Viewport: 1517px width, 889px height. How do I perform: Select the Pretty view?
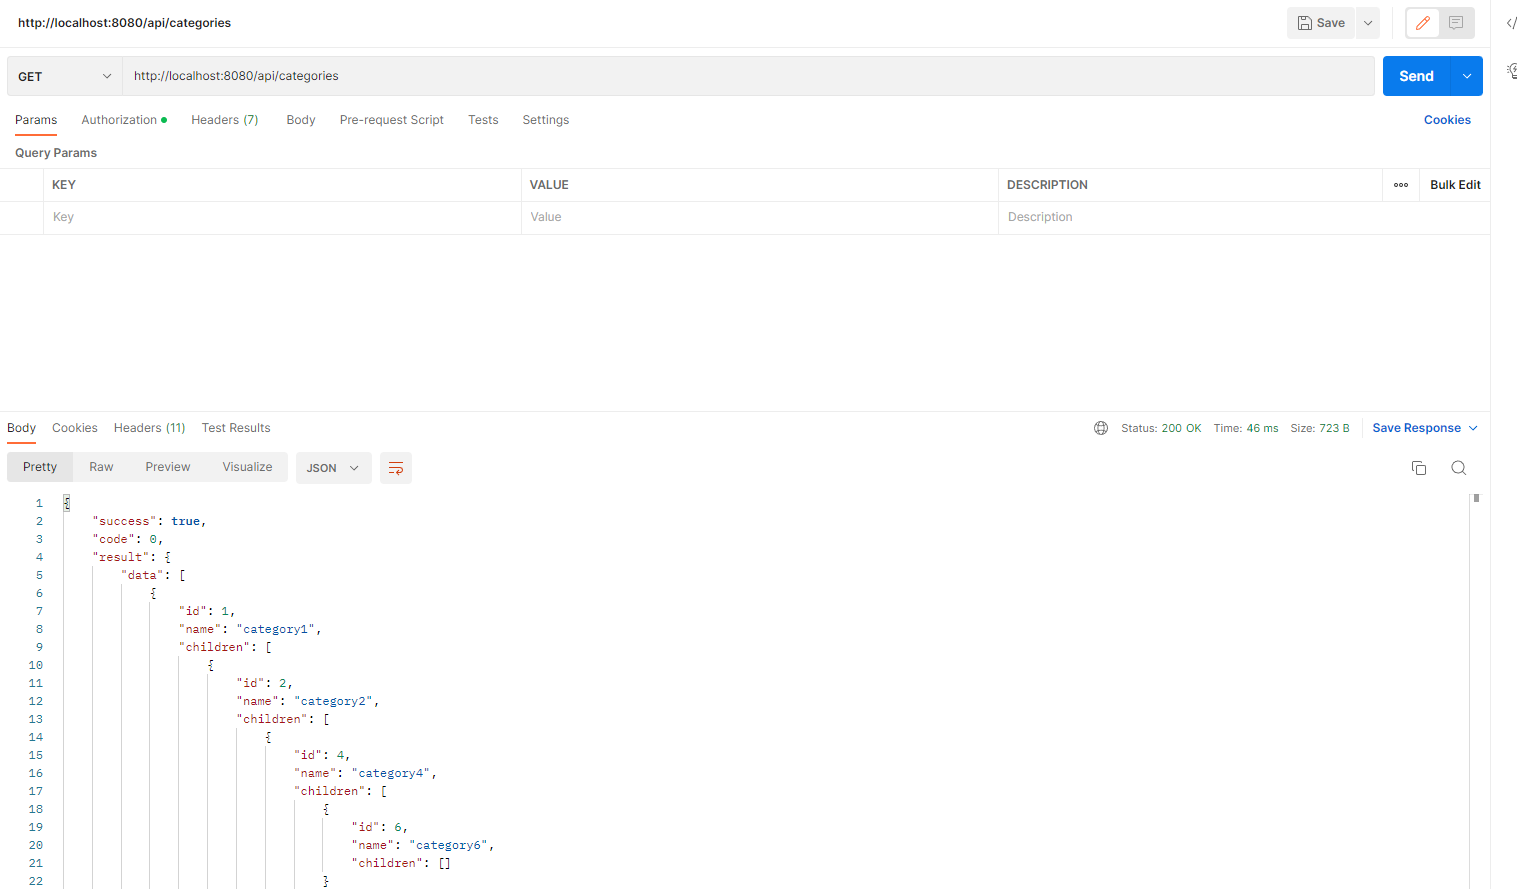coord(40,467)
